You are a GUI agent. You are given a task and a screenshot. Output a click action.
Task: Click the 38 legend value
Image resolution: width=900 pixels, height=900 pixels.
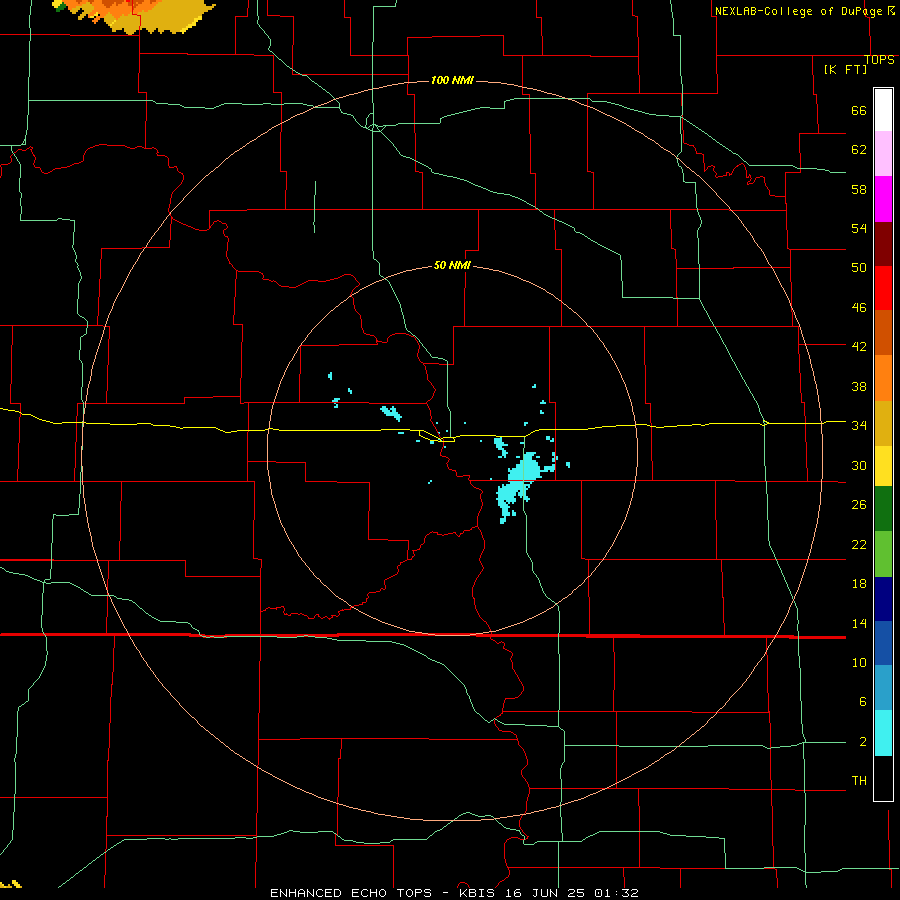pyautogui.click(x=859, y=386)
